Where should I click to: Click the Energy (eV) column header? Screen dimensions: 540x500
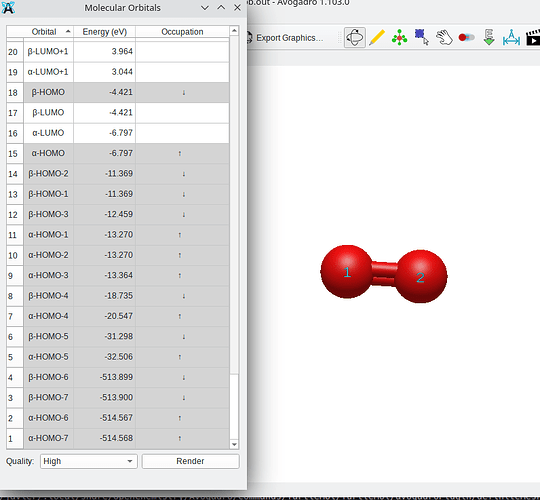105,32
